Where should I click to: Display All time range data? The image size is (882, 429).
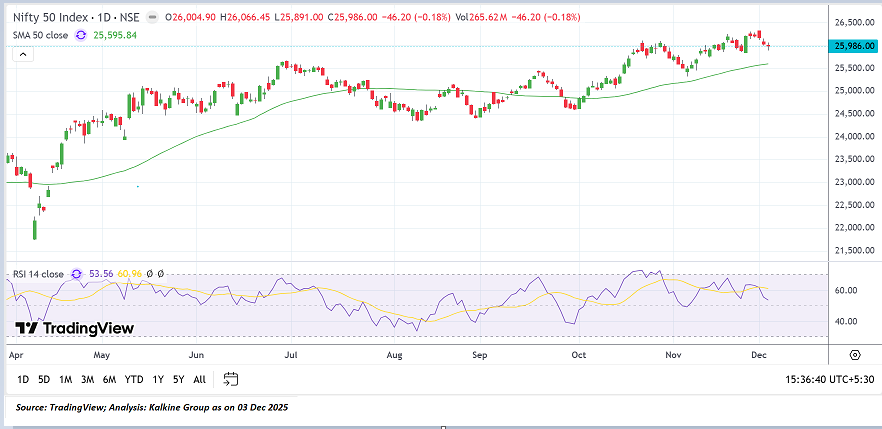(199, 379)
